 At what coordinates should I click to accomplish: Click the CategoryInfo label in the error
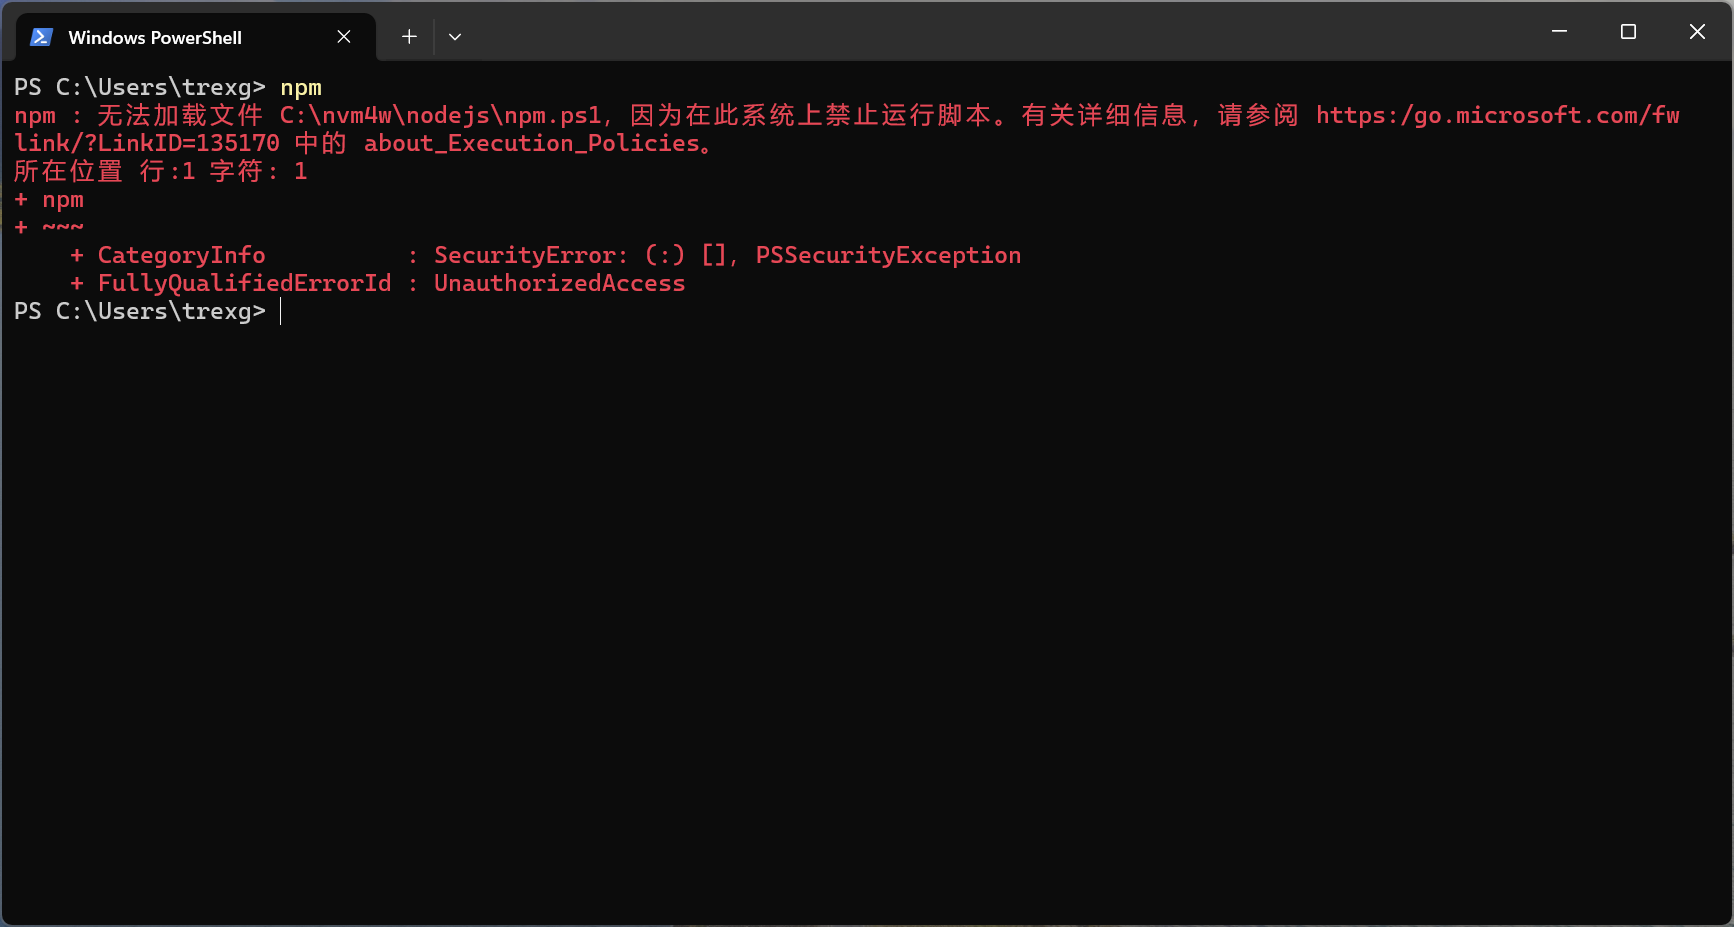[x=181, y=256]
